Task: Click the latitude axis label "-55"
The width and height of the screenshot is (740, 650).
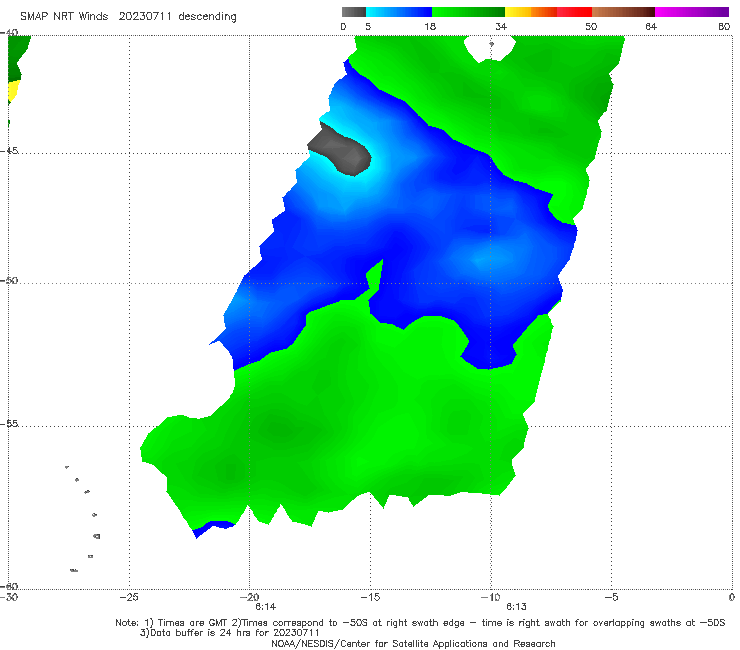Action: coord(9,424)
